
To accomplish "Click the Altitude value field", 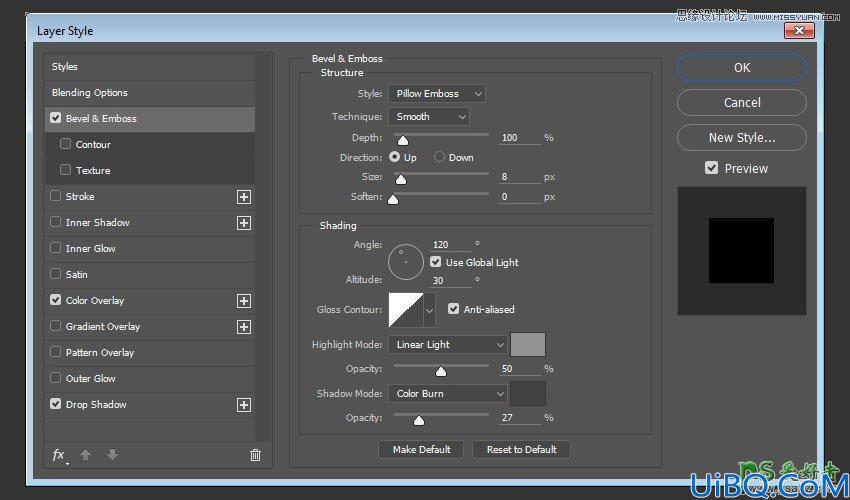I will (x=451, y=280).
